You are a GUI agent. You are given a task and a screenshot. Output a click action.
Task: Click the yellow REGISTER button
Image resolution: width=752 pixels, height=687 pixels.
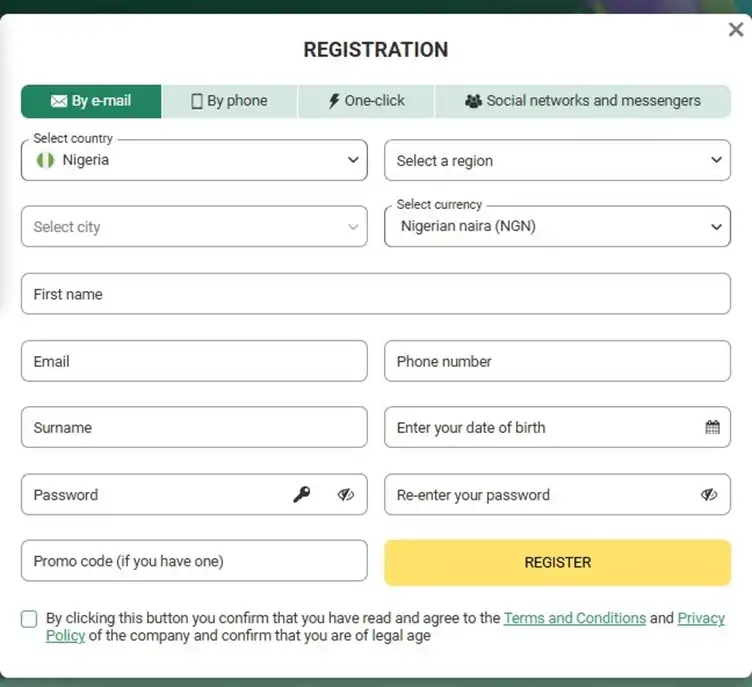click(x=557, y=562)
